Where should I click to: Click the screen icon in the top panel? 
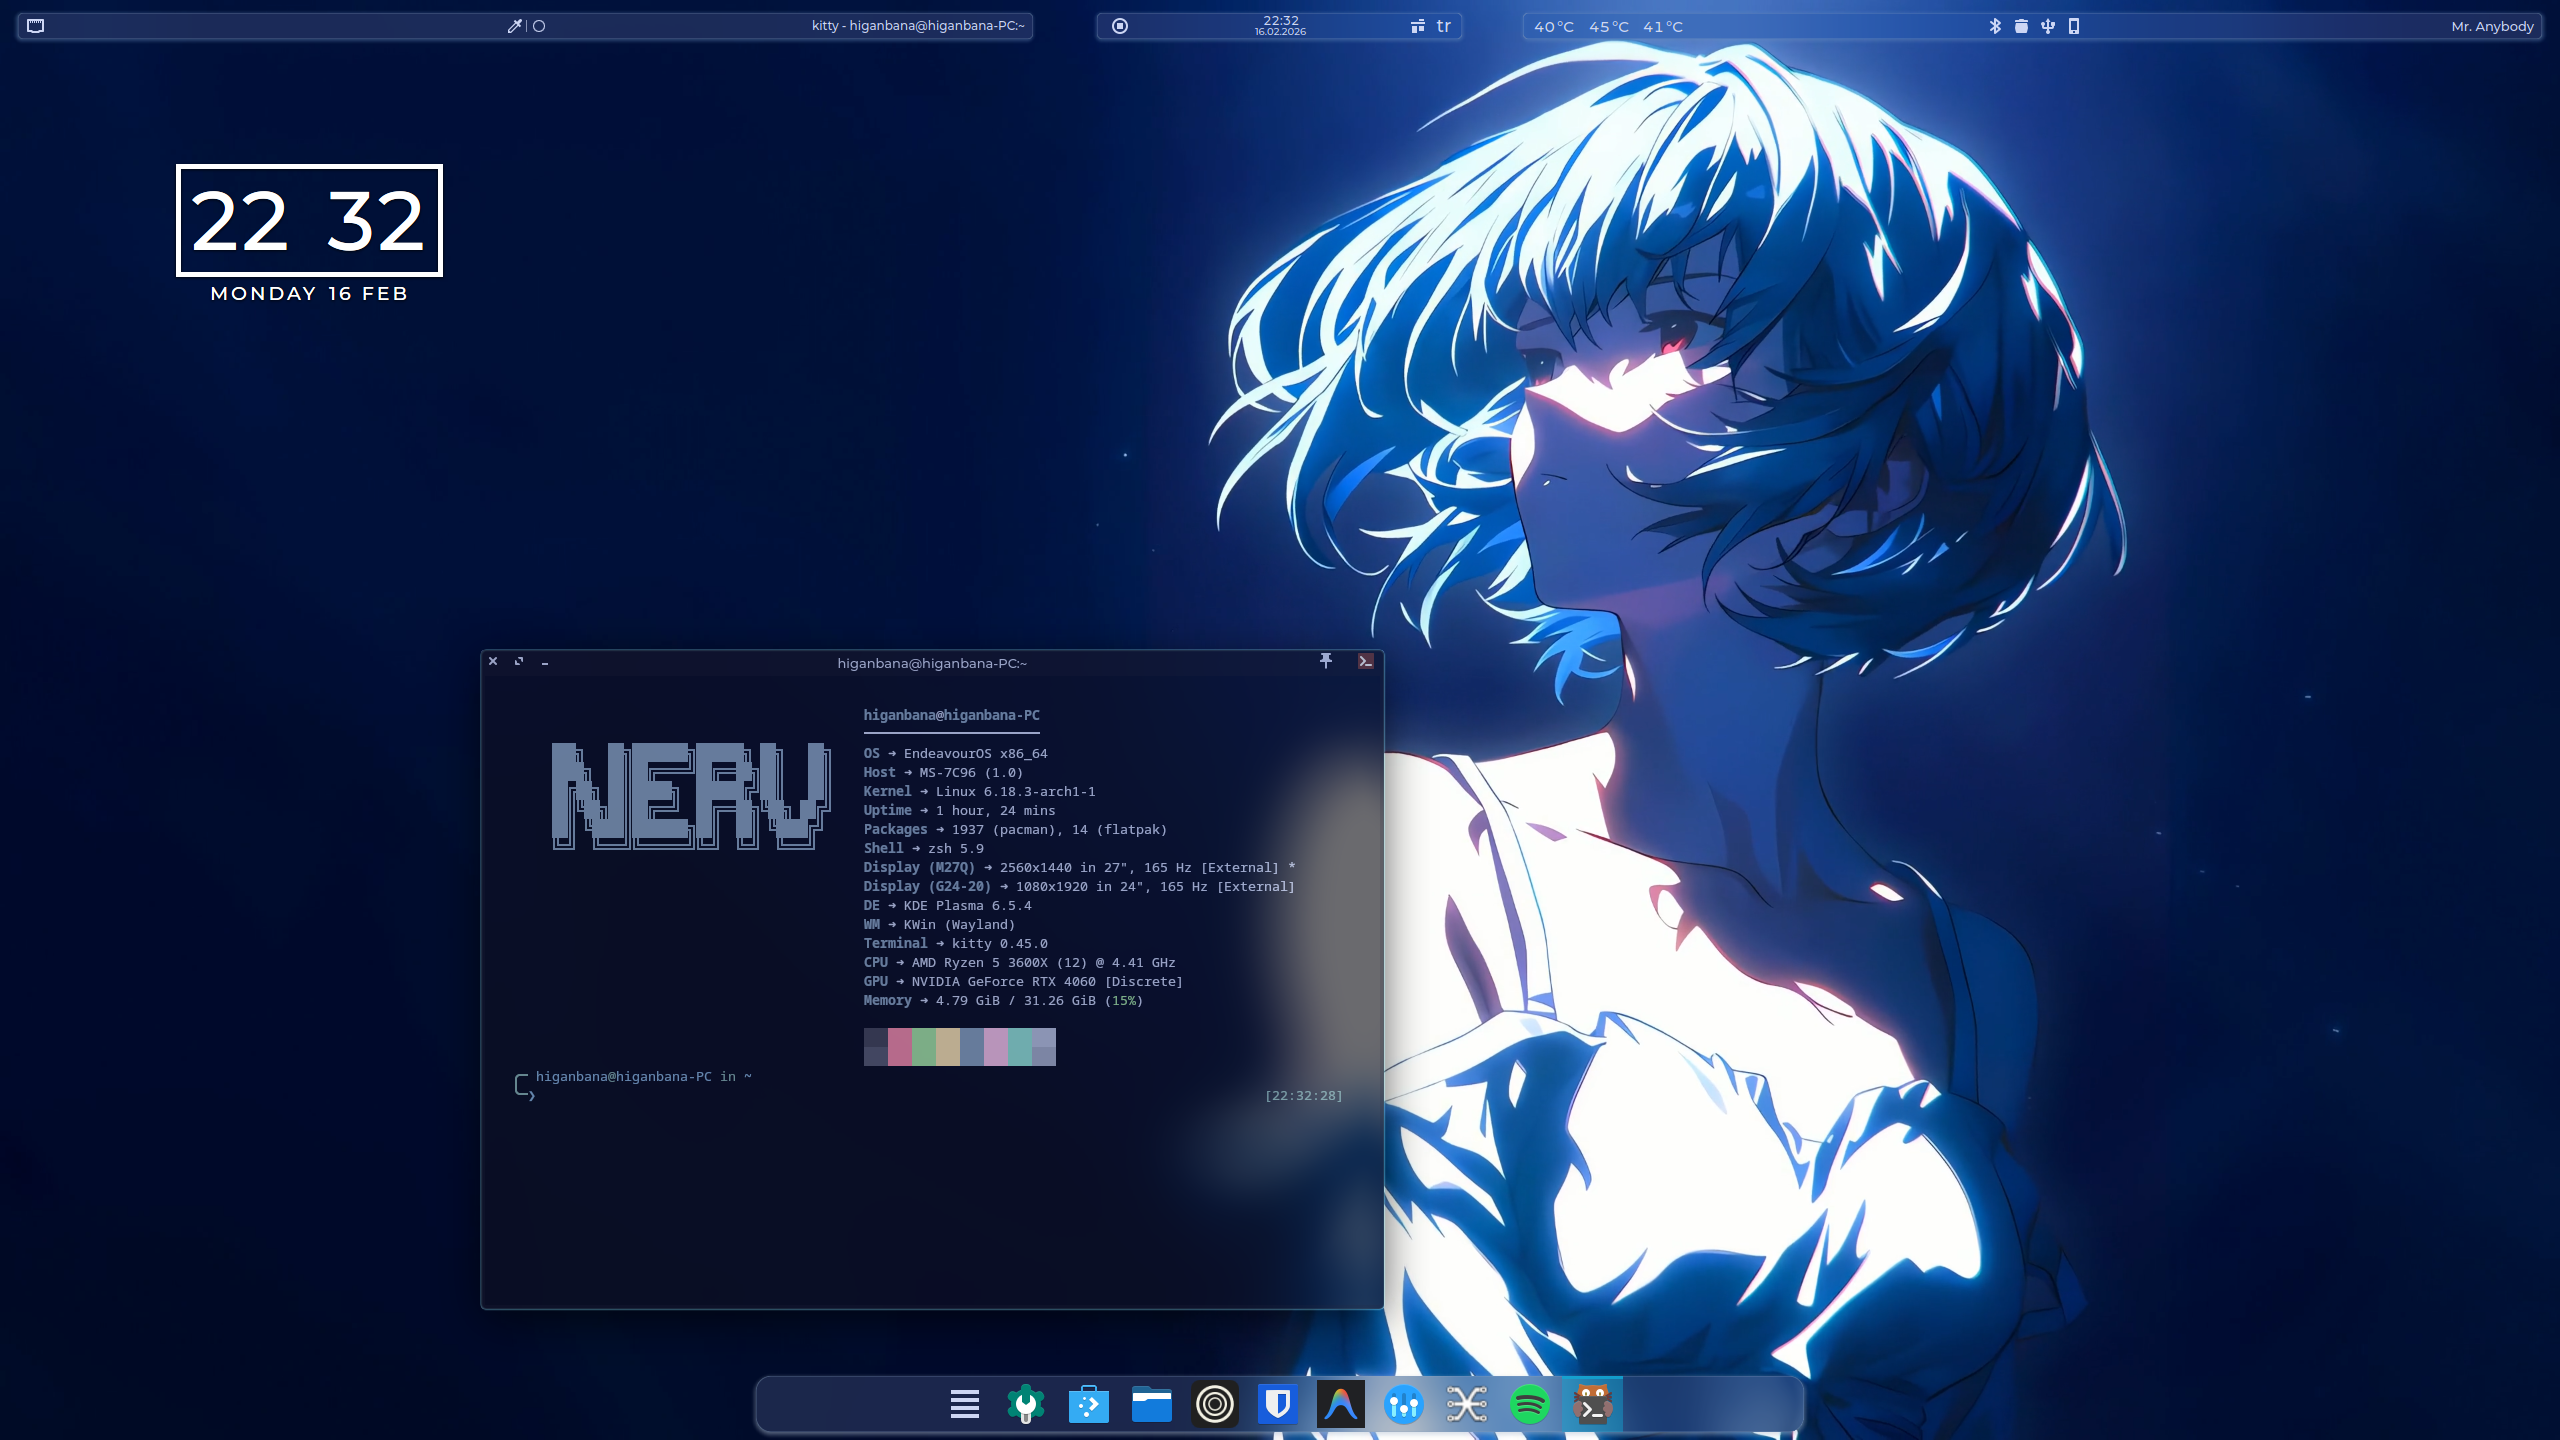36,26
